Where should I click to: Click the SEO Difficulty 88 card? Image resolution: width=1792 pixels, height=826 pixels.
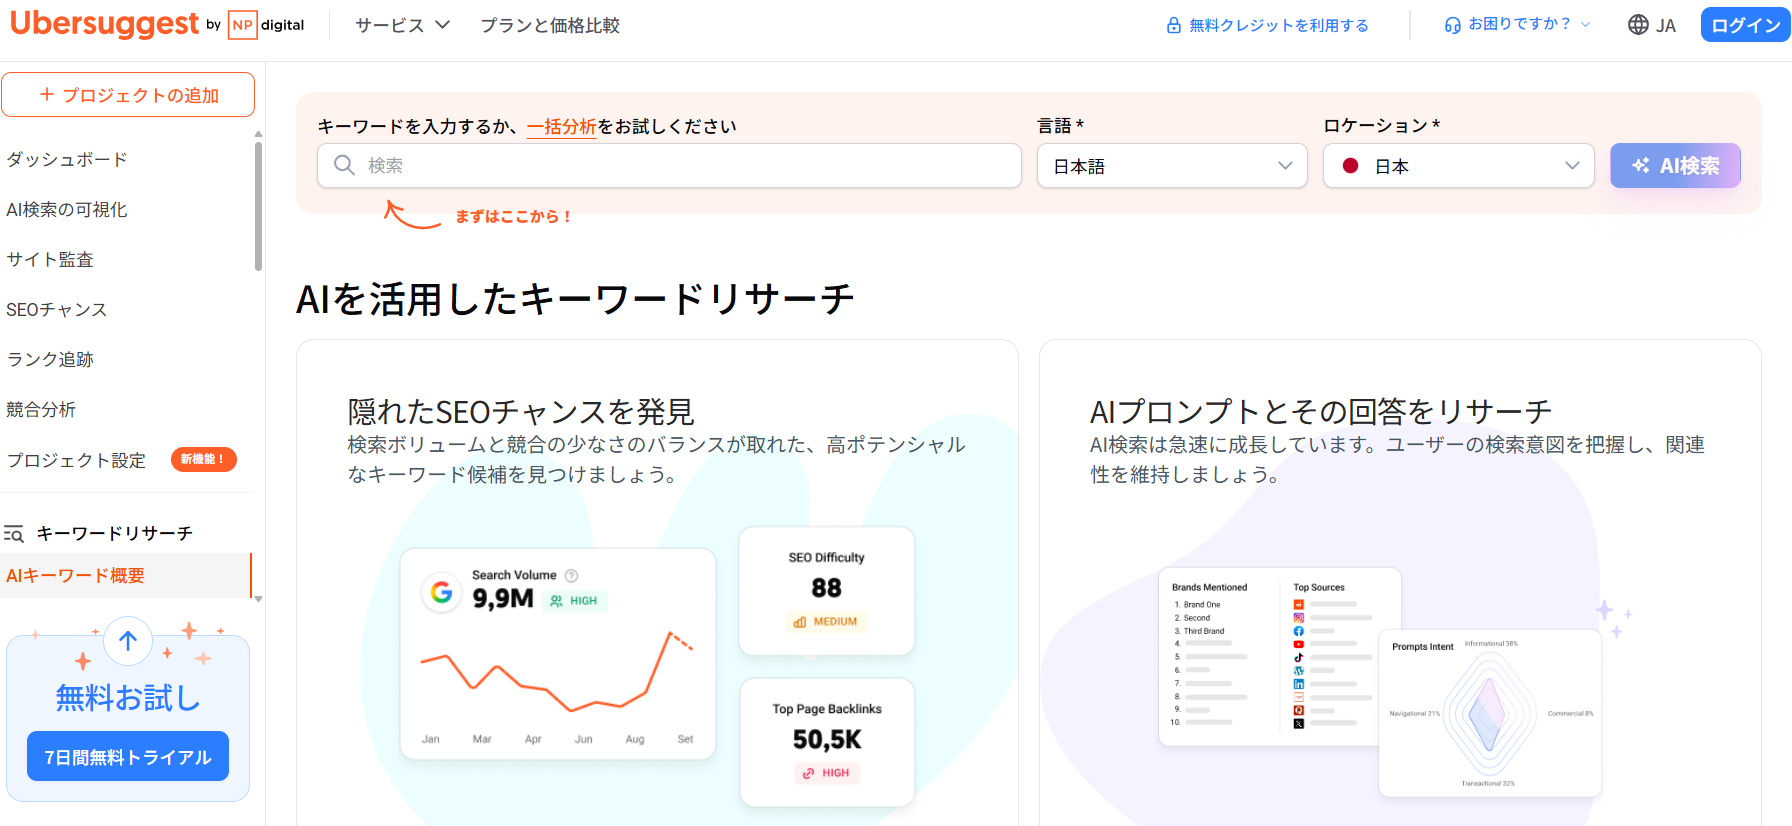point(827,591)
